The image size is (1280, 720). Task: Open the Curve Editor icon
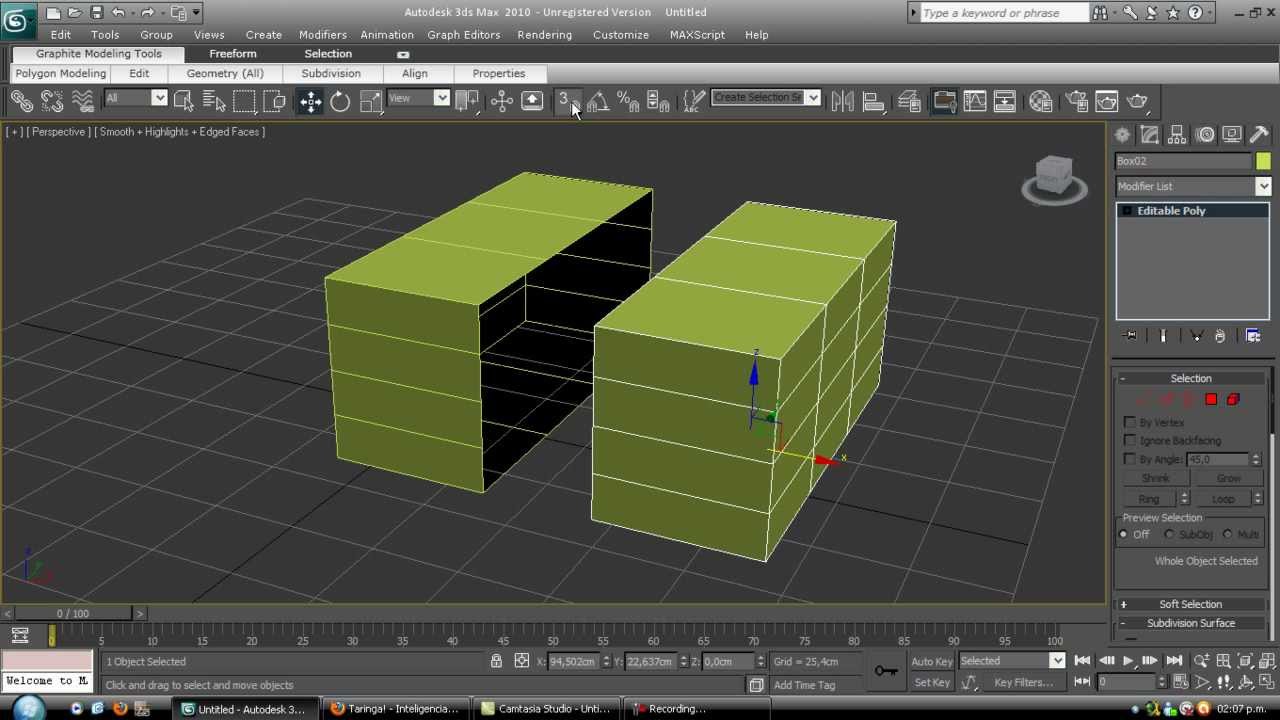974,101
